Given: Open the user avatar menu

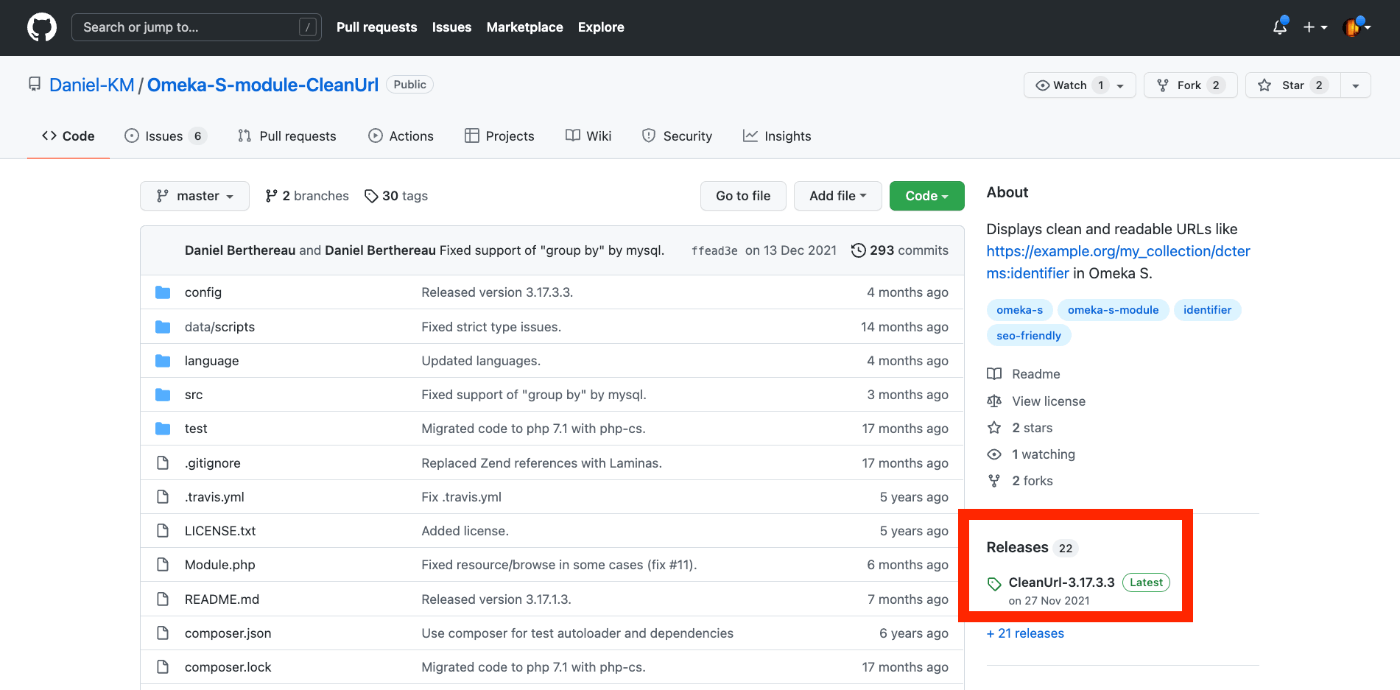Looking at the screenshot, I should coord(1357,28).
